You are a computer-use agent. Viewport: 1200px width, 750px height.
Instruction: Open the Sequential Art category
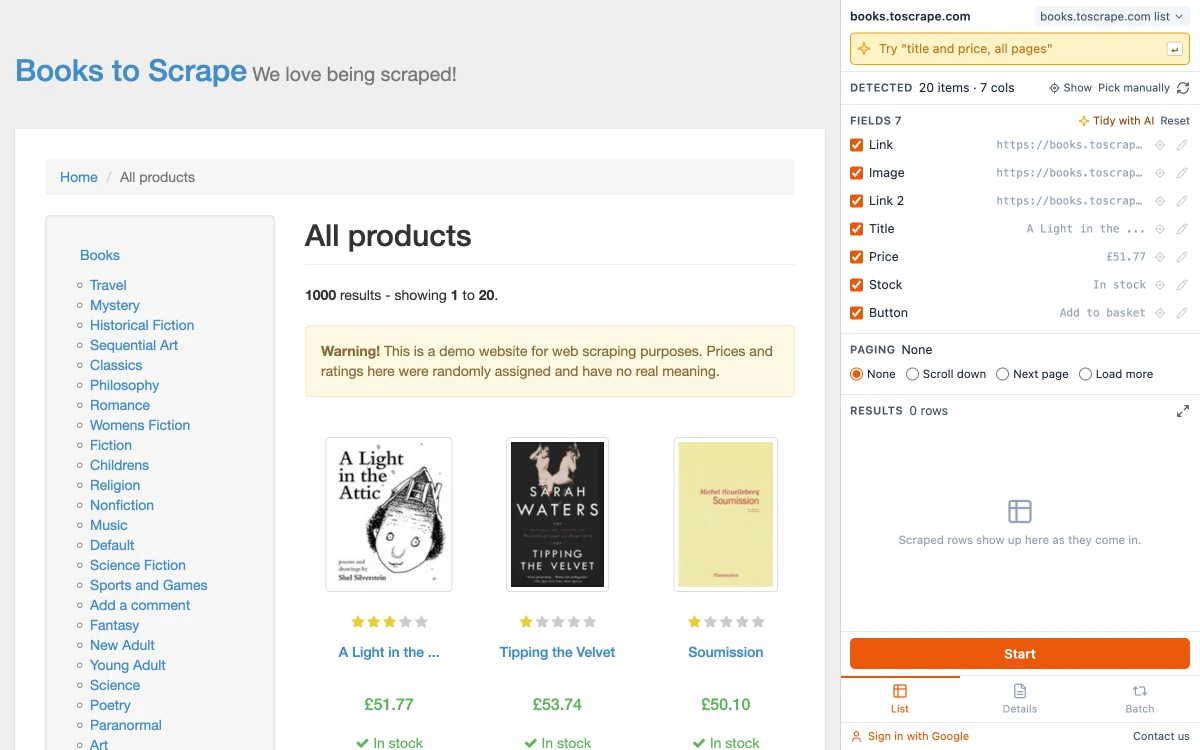click(x=134, y=345)
